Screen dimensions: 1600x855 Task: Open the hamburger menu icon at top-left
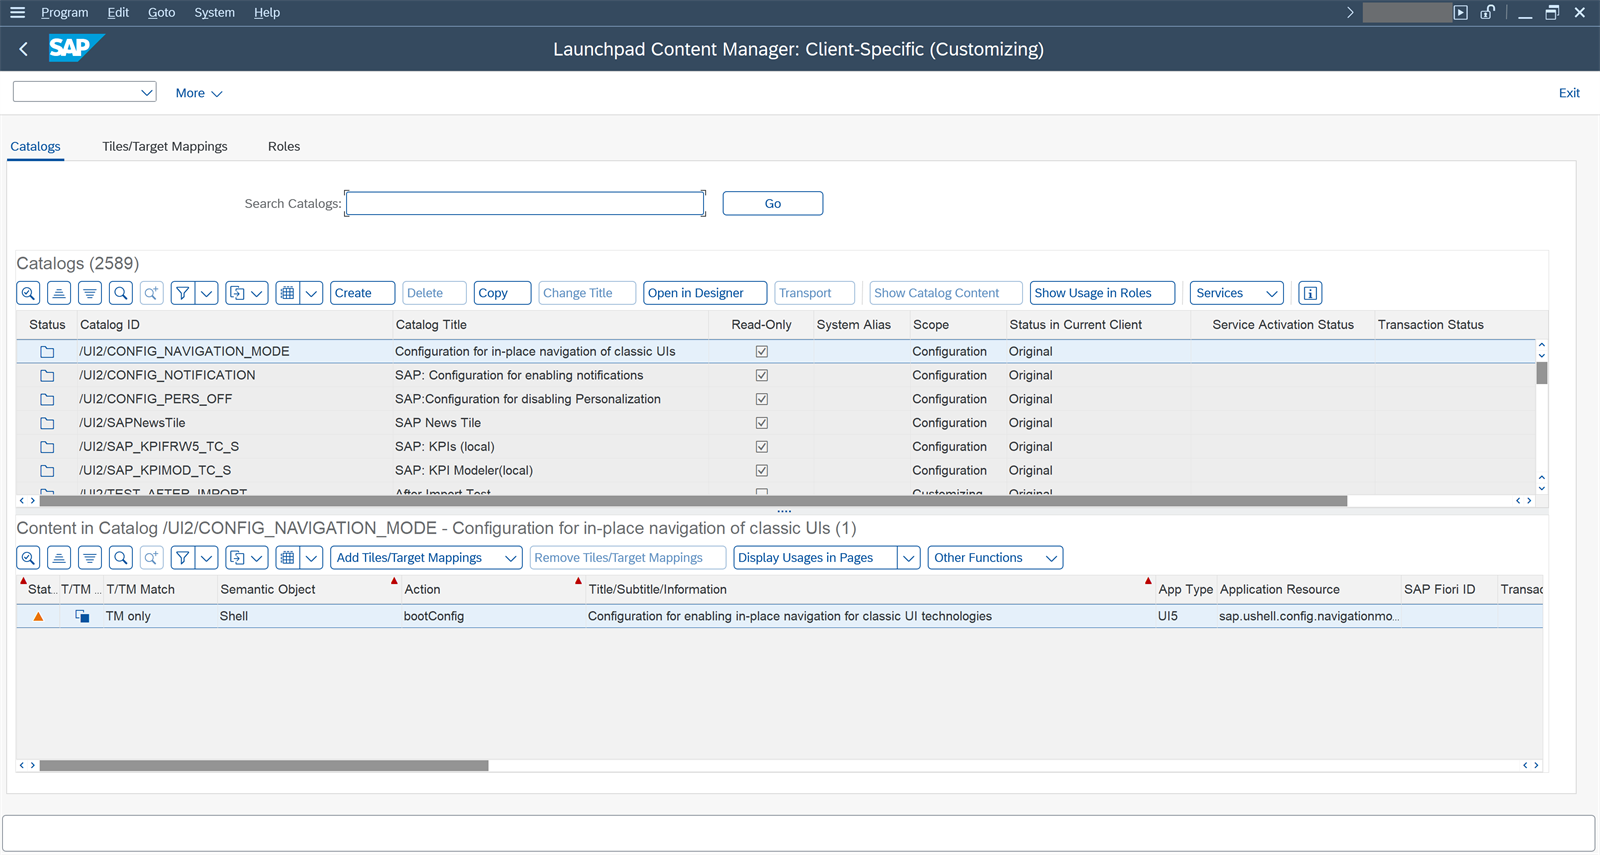(17, 12)
